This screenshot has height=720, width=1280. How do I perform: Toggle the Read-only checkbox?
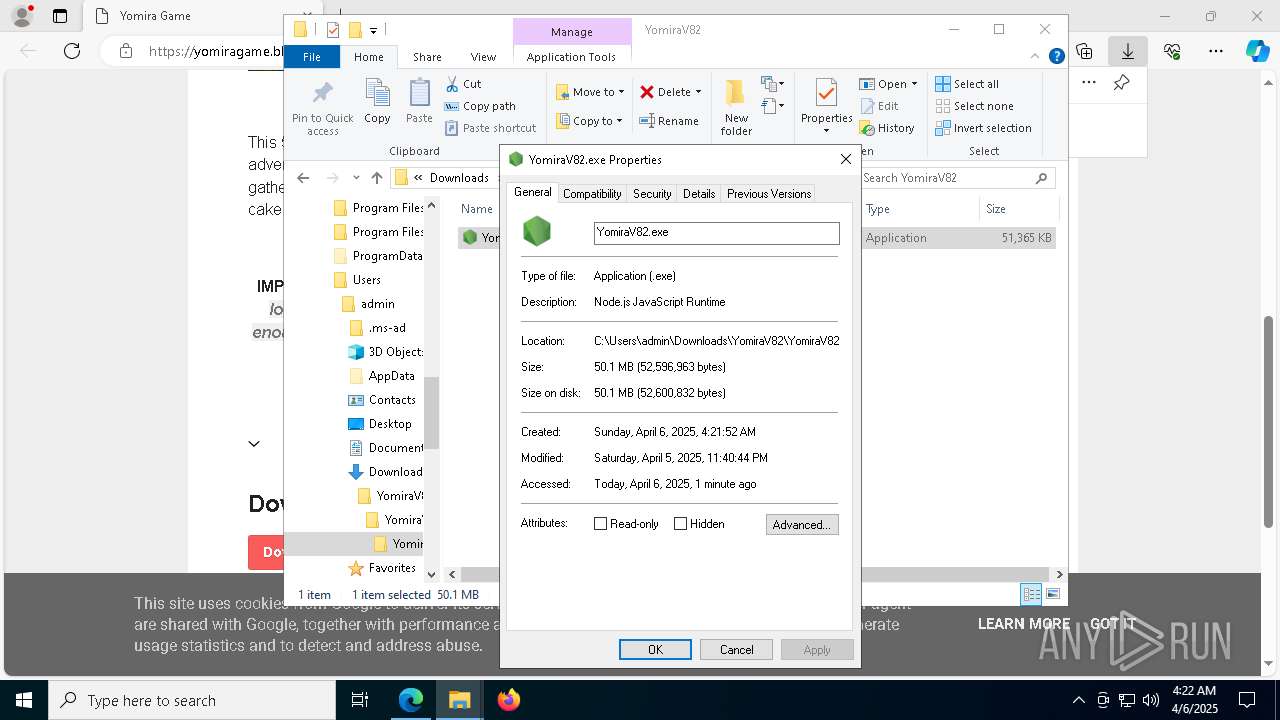(600, 524)
